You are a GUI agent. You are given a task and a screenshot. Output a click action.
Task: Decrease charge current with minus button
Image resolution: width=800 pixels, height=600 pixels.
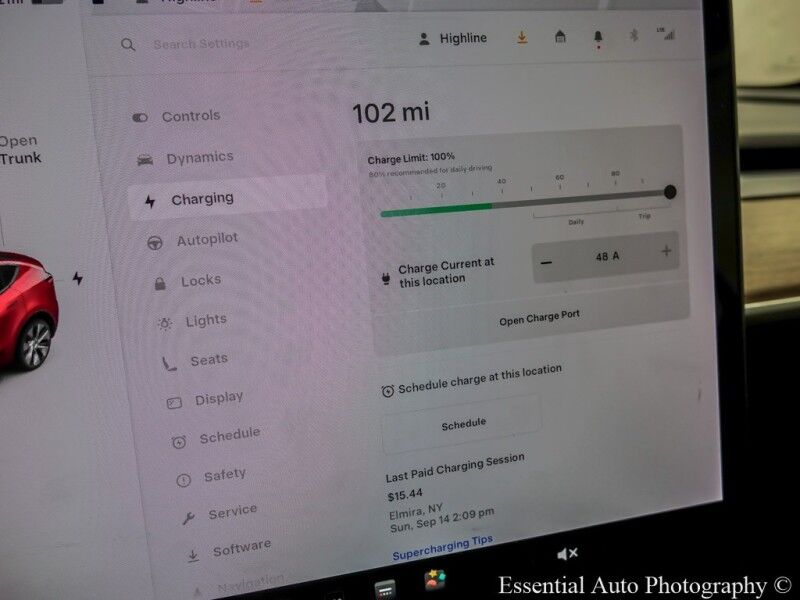547,262
